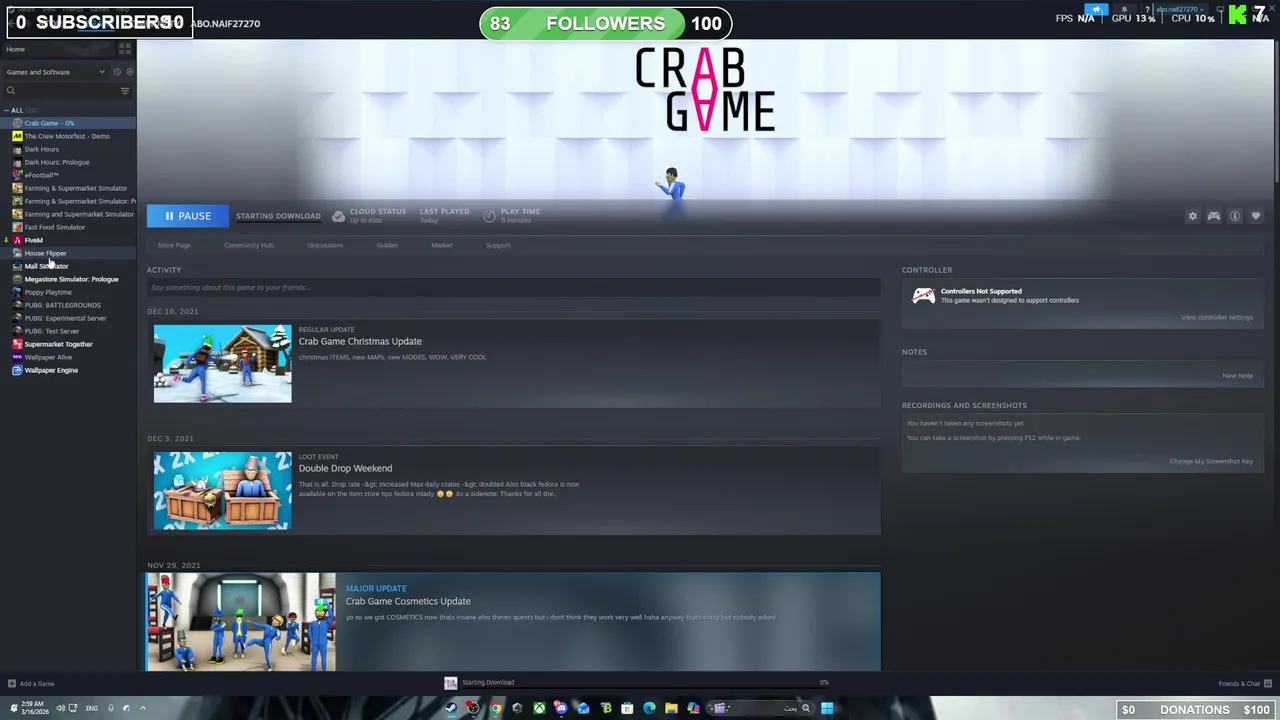This screenshot has width=1280, height=720.
Task: Click the Windows Start button
Action: 827,708
